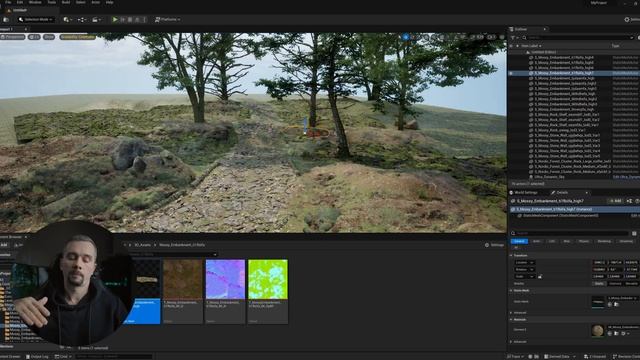Collapse the Untitled (Editor) world row

click(x=527, y=52)
